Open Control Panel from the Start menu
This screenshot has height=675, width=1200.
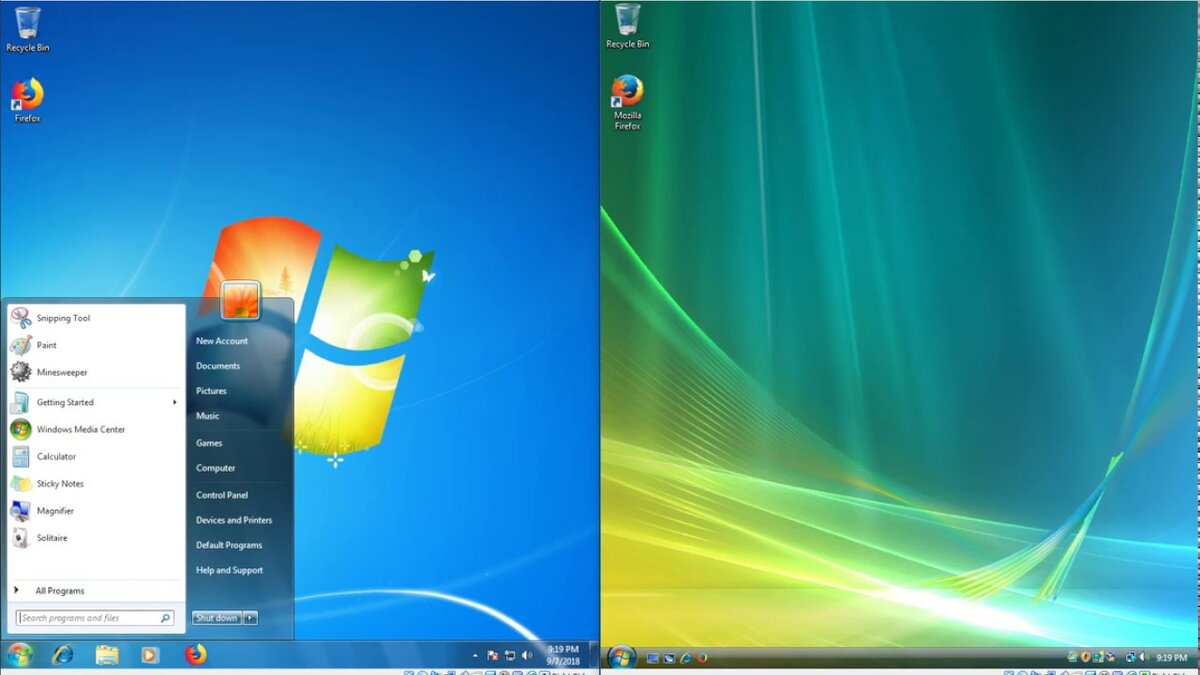[x=222, y=495]
